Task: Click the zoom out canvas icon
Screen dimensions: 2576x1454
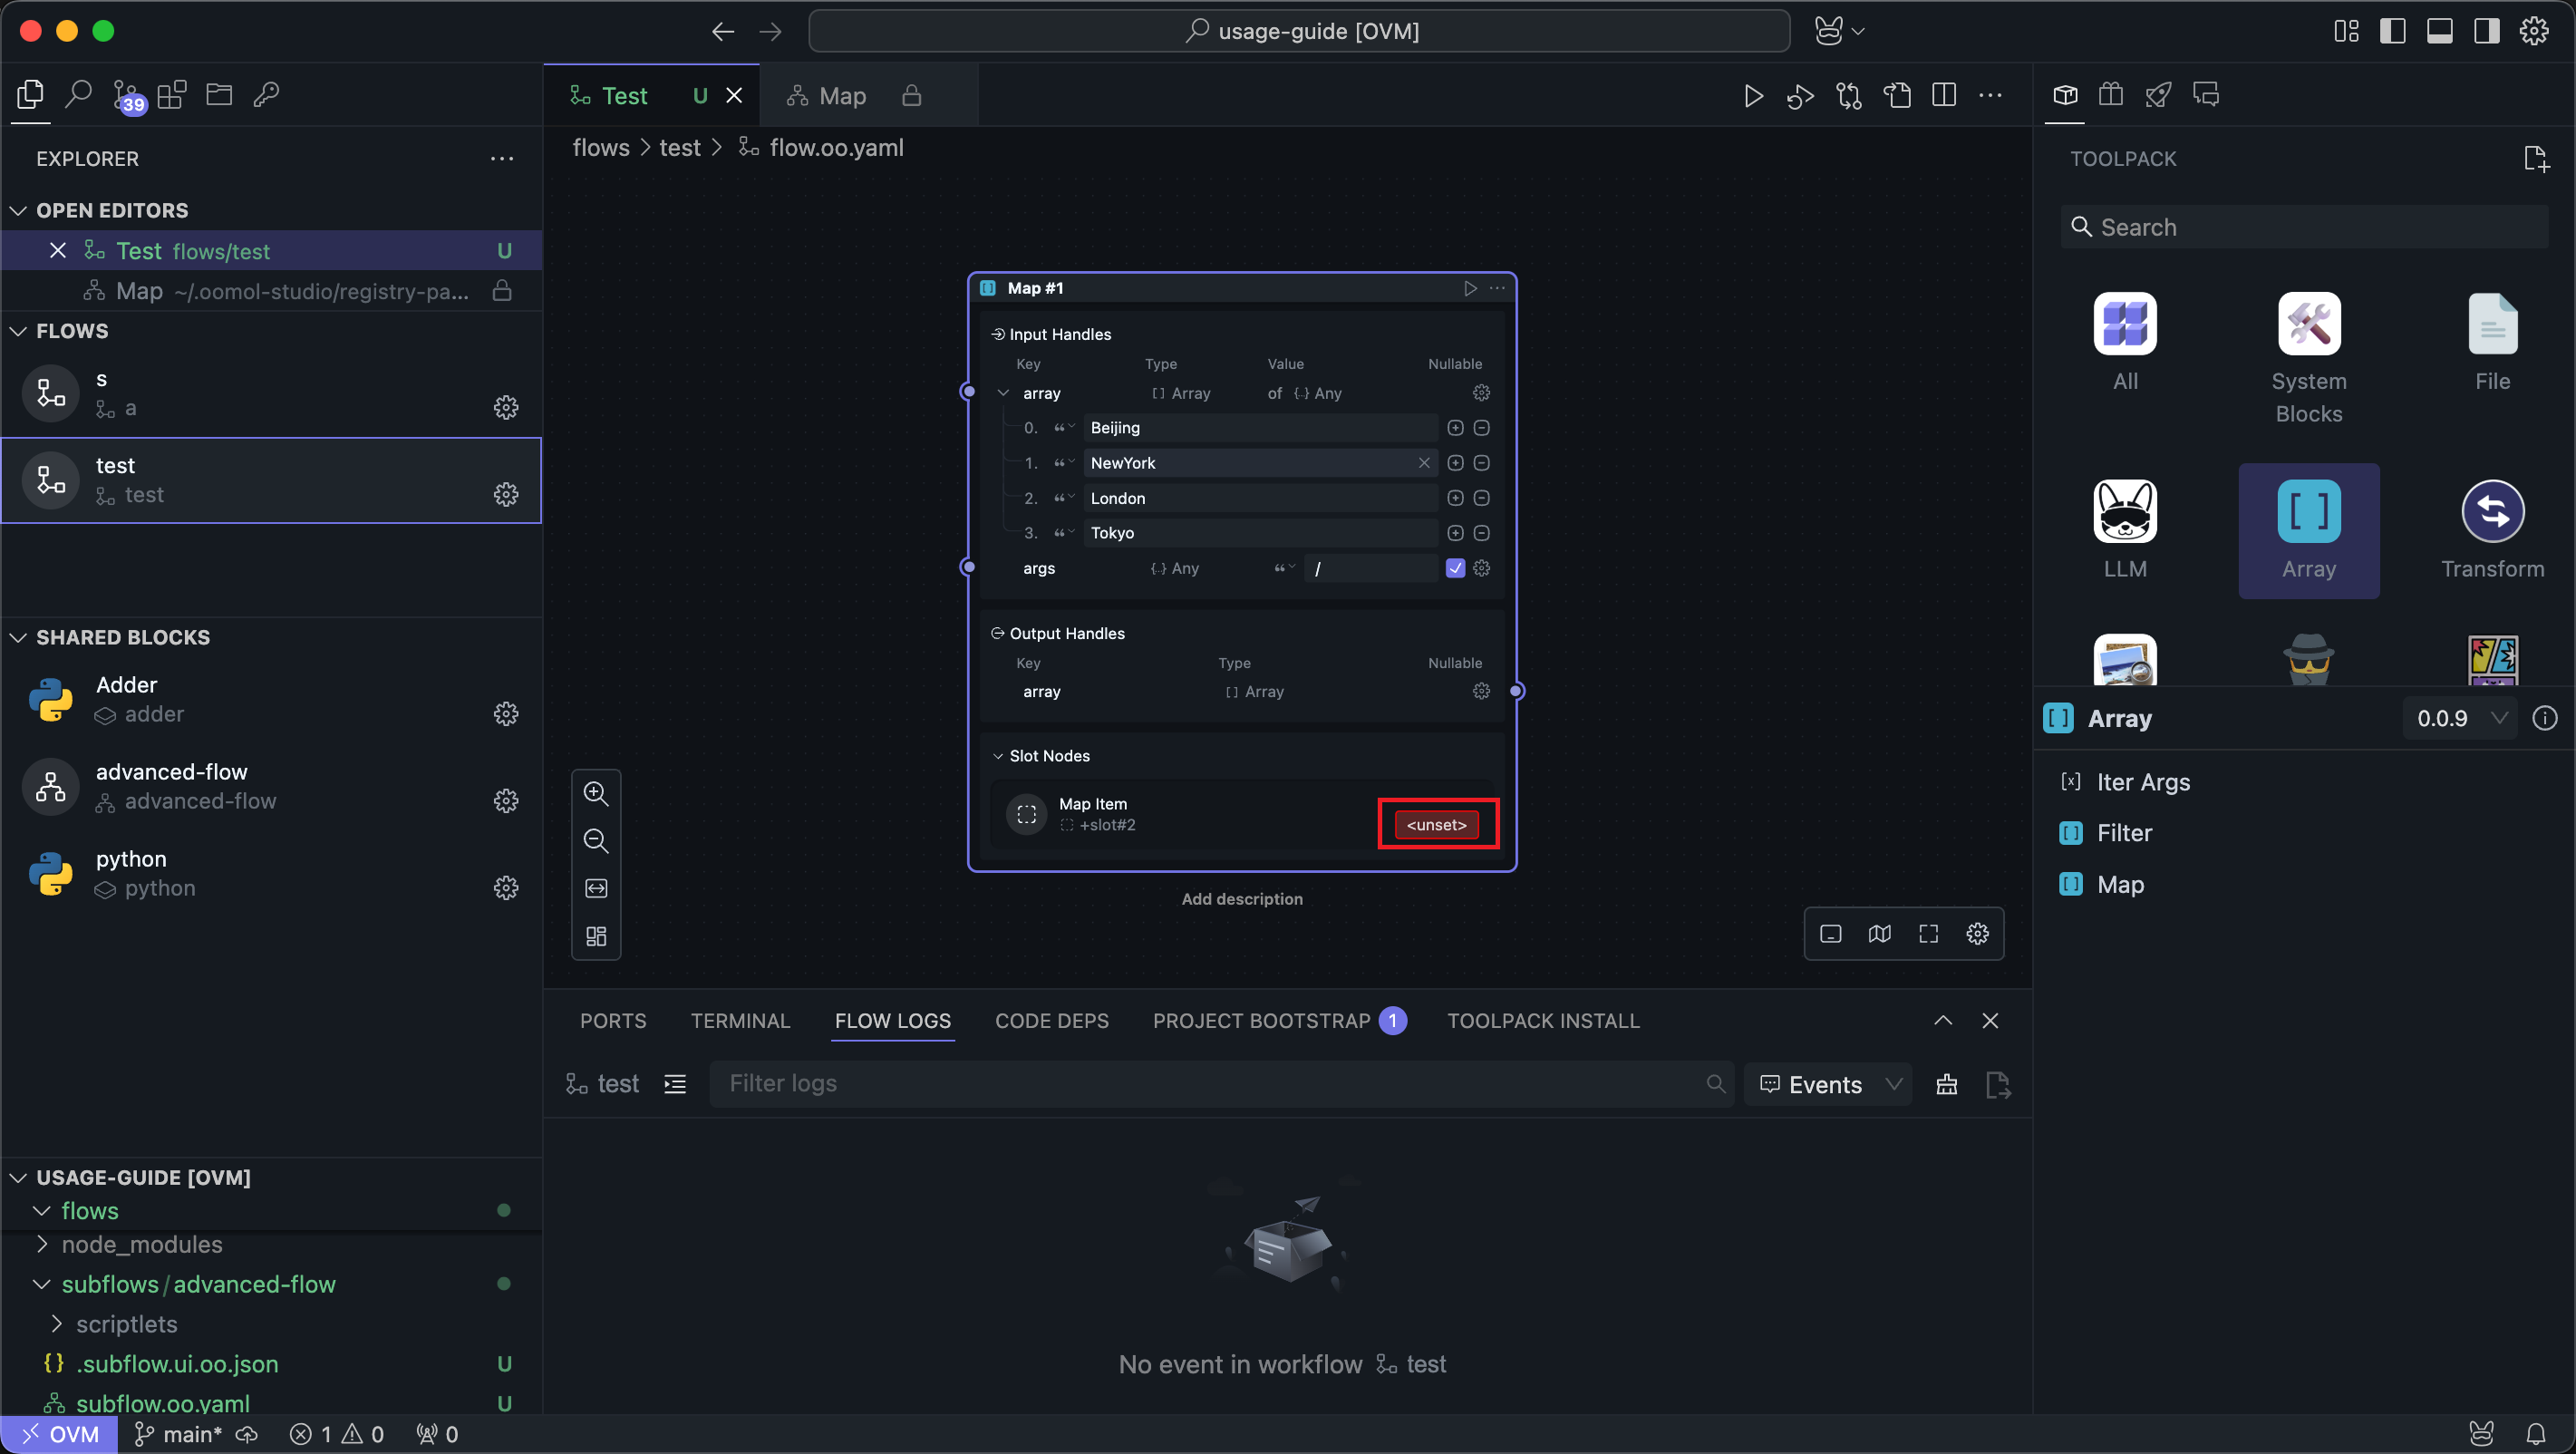Action: coord(596,841)
